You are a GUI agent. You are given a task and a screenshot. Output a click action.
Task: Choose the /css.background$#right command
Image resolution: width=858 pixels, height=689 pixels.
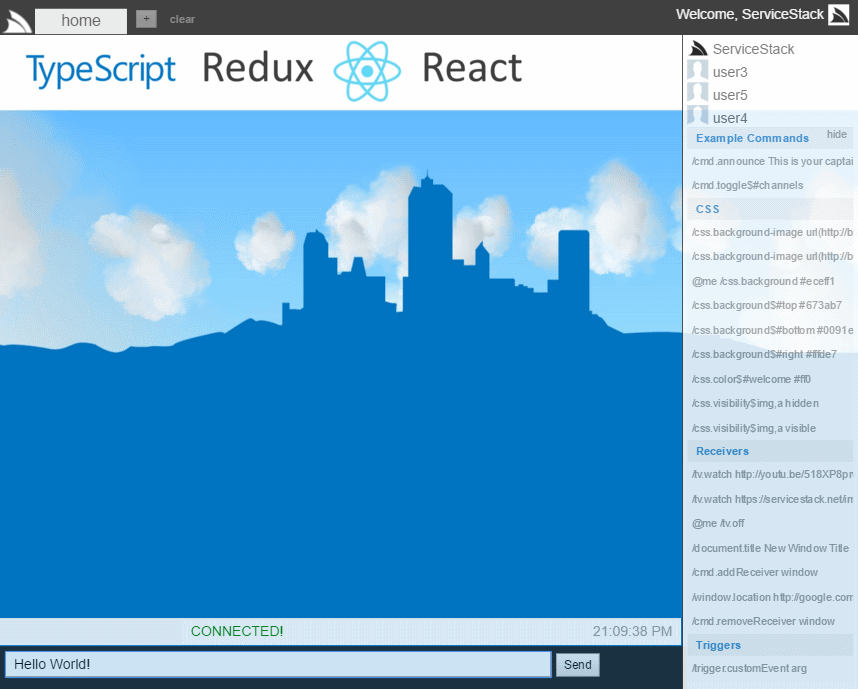click(764, 354)
